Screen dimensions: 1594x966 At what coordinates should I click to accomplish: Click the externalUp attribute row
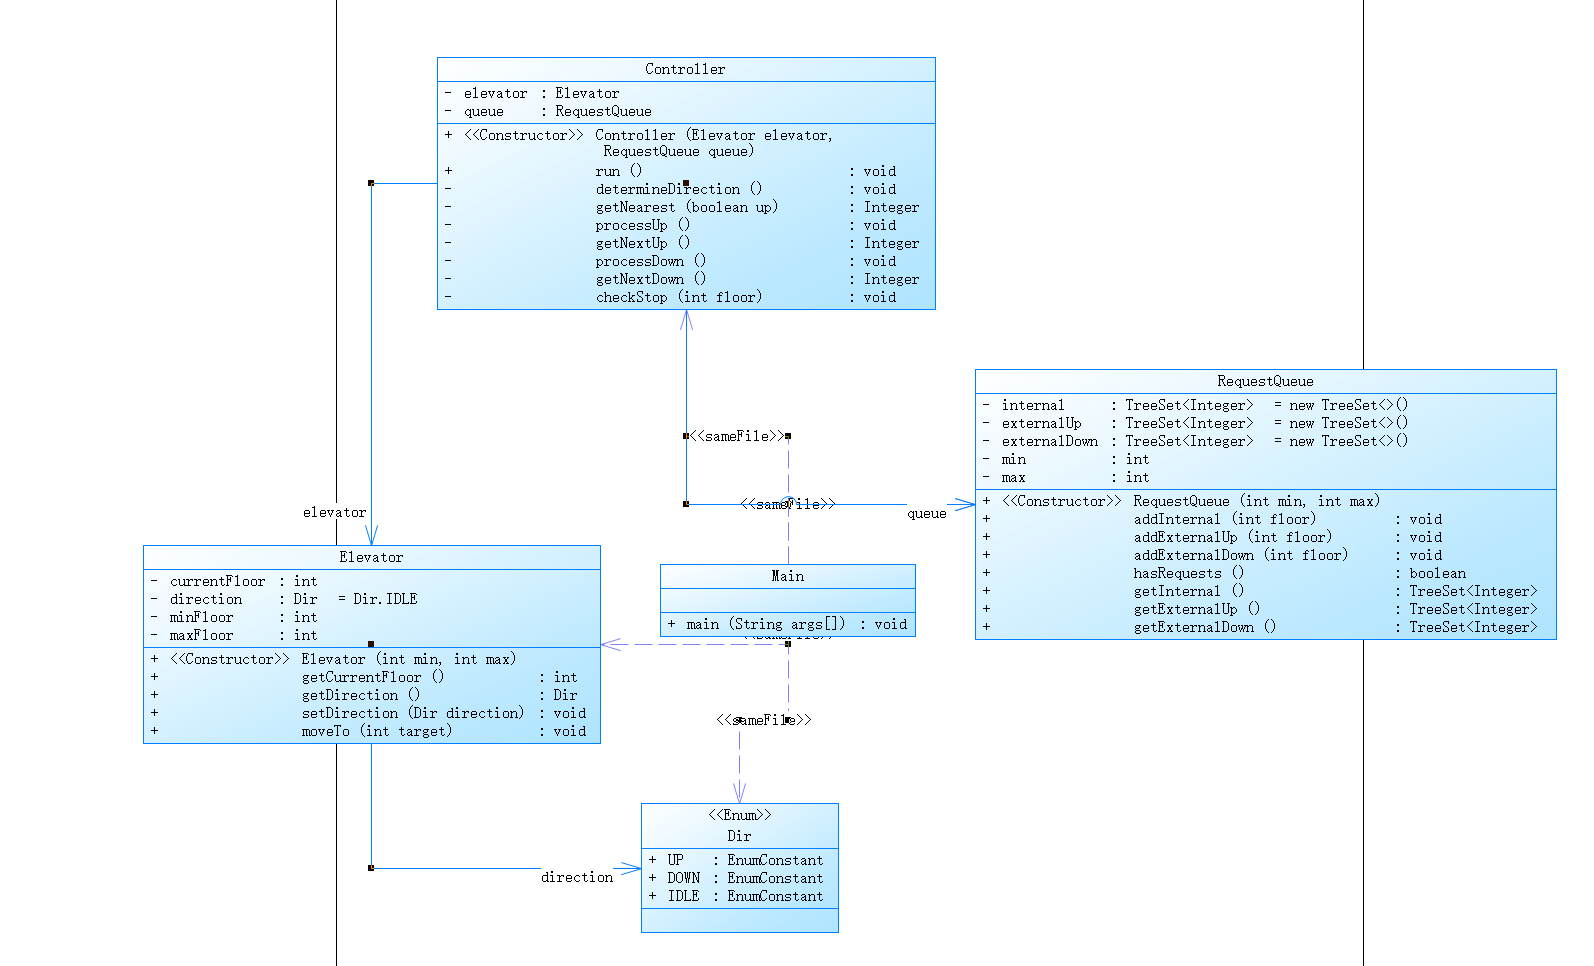pyautogui.click(x=1195, y=423)
